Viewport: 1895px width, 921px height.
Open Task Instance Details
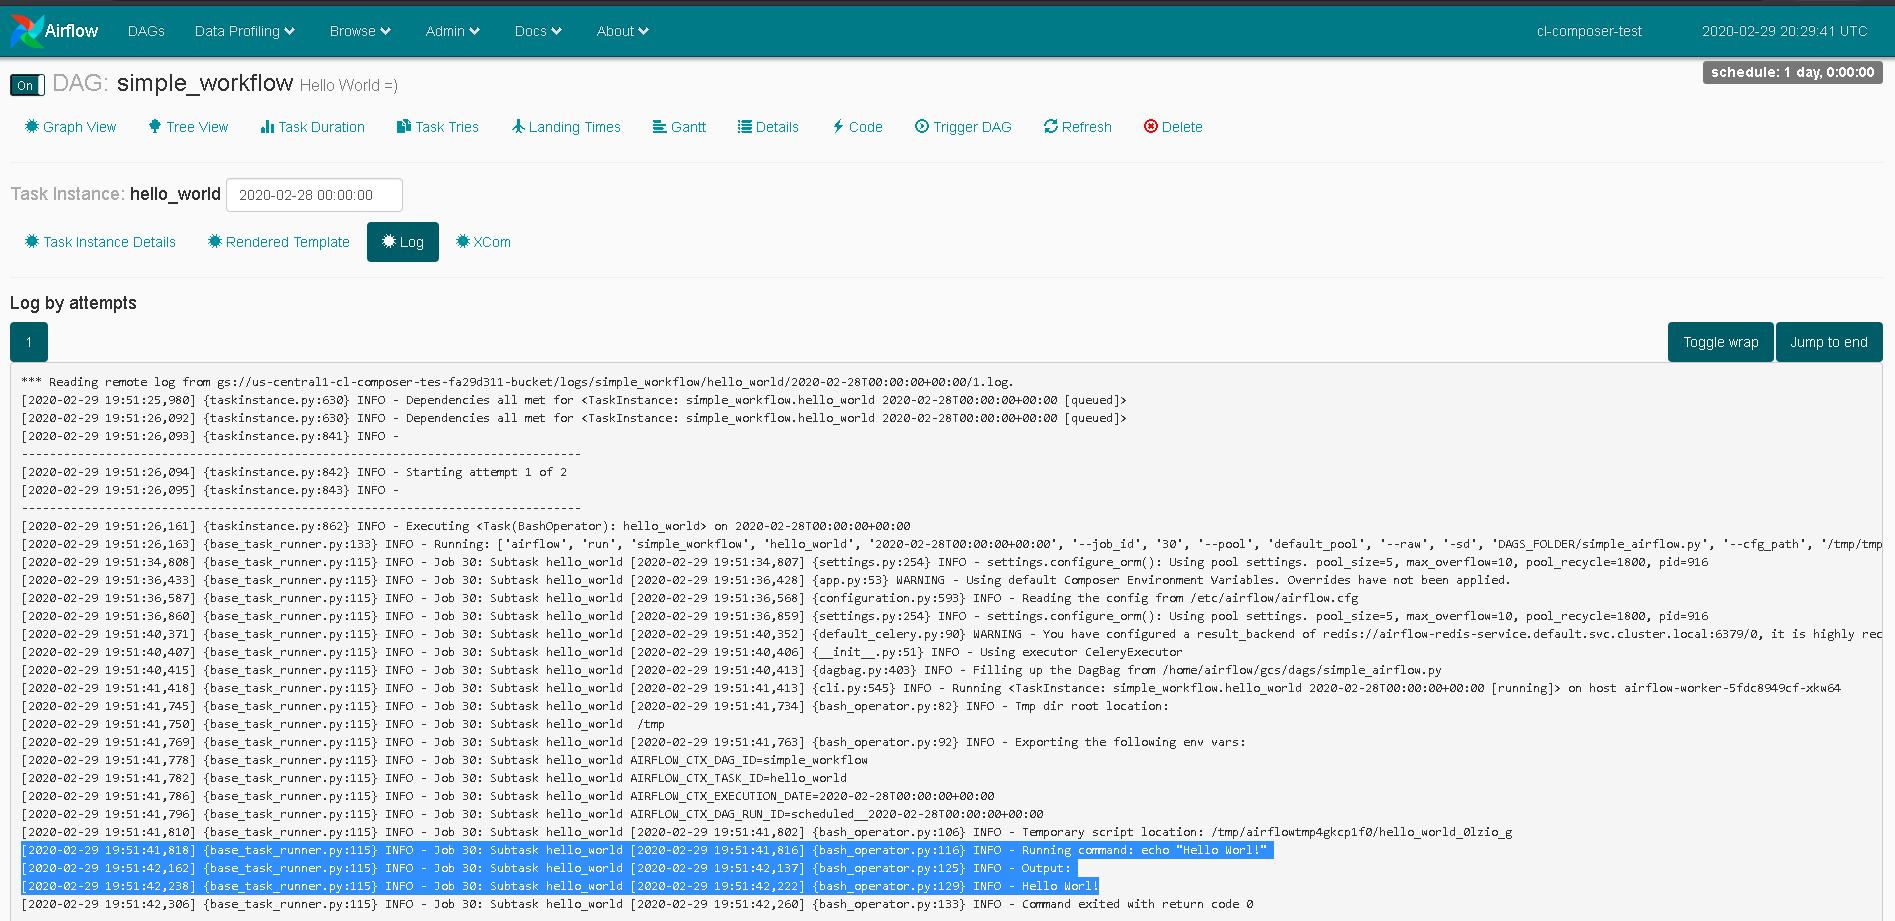(x=99, y=242)
